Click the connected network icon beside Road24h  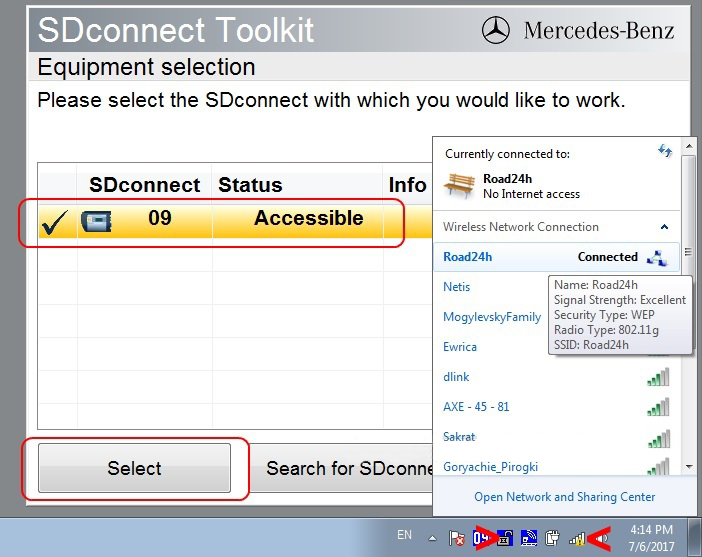pyautogui.click(x=657, y=258)
